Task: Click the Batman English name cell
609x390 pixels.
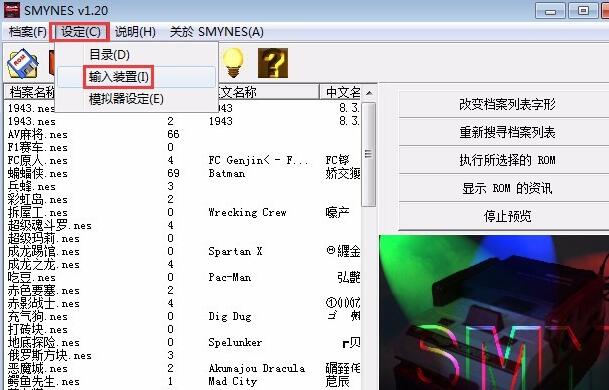Action: [x=227, y=174]
